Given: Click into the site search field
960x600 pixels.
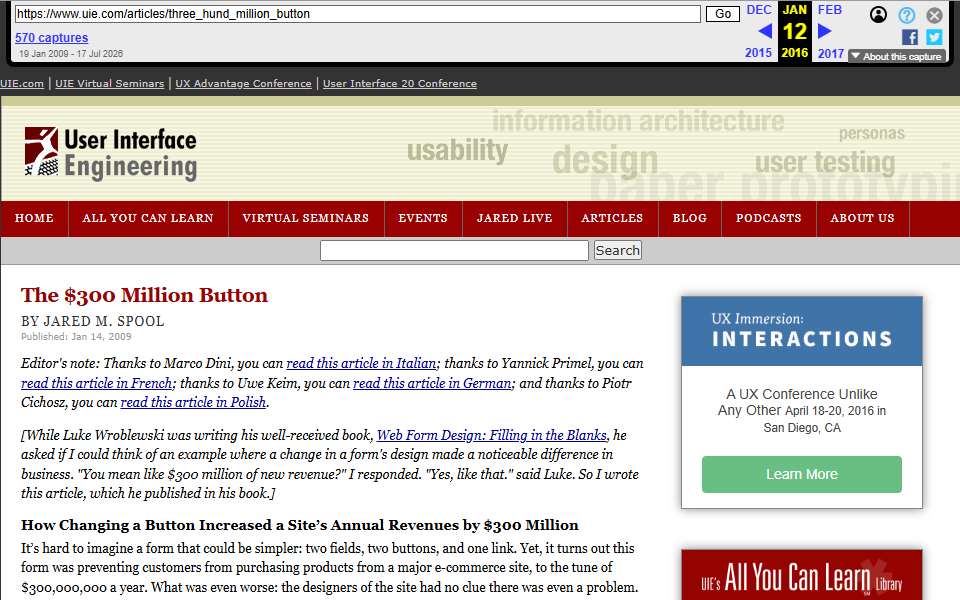Looking at the screenshot, I should click(454, 250).
